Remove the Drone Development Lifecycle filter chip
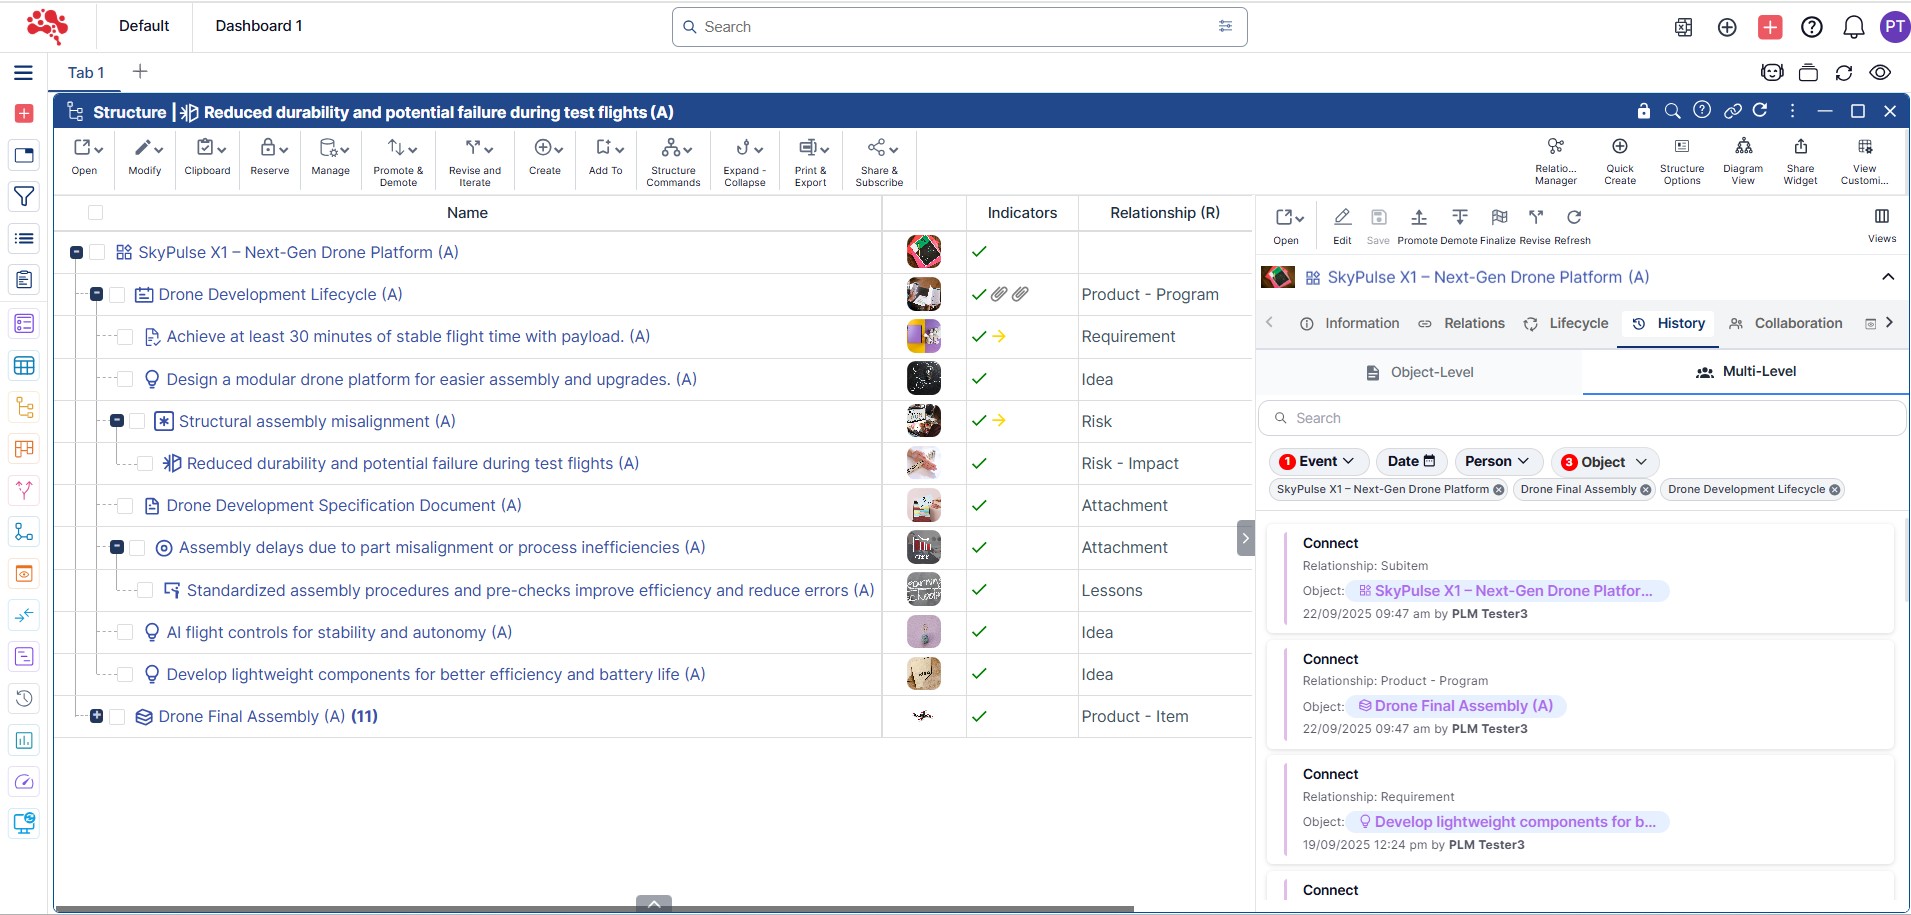The width and height of the screenshot is (1911, 915). click(x=1834, y=490)
